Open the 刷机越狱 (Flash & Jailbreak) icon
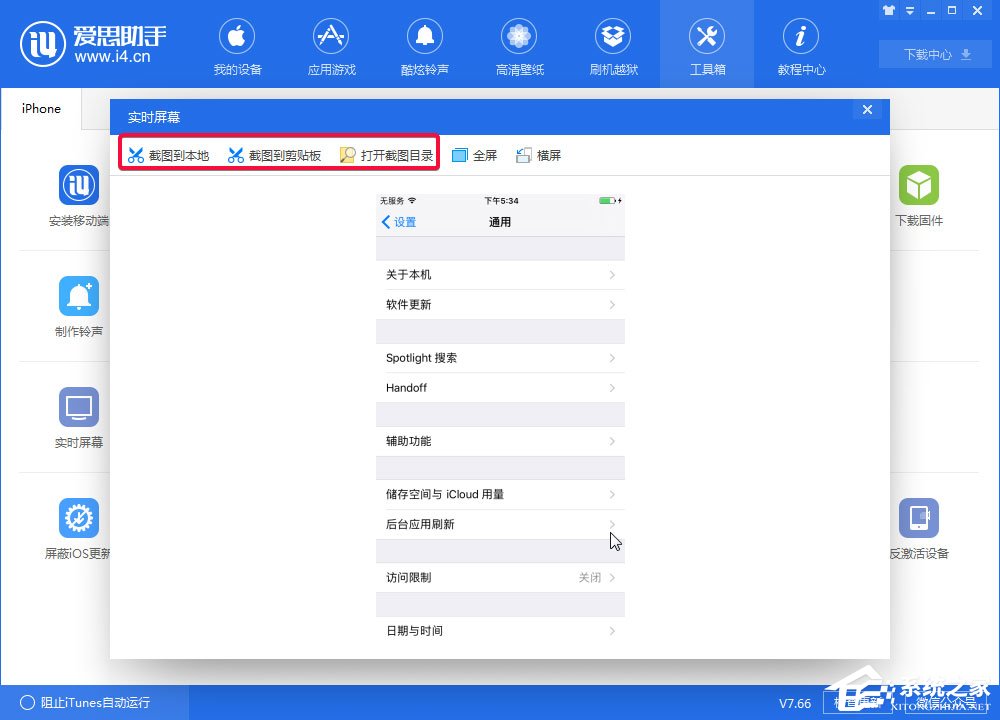The width and height of the screenshot is (1000, 720). [613, 45]
